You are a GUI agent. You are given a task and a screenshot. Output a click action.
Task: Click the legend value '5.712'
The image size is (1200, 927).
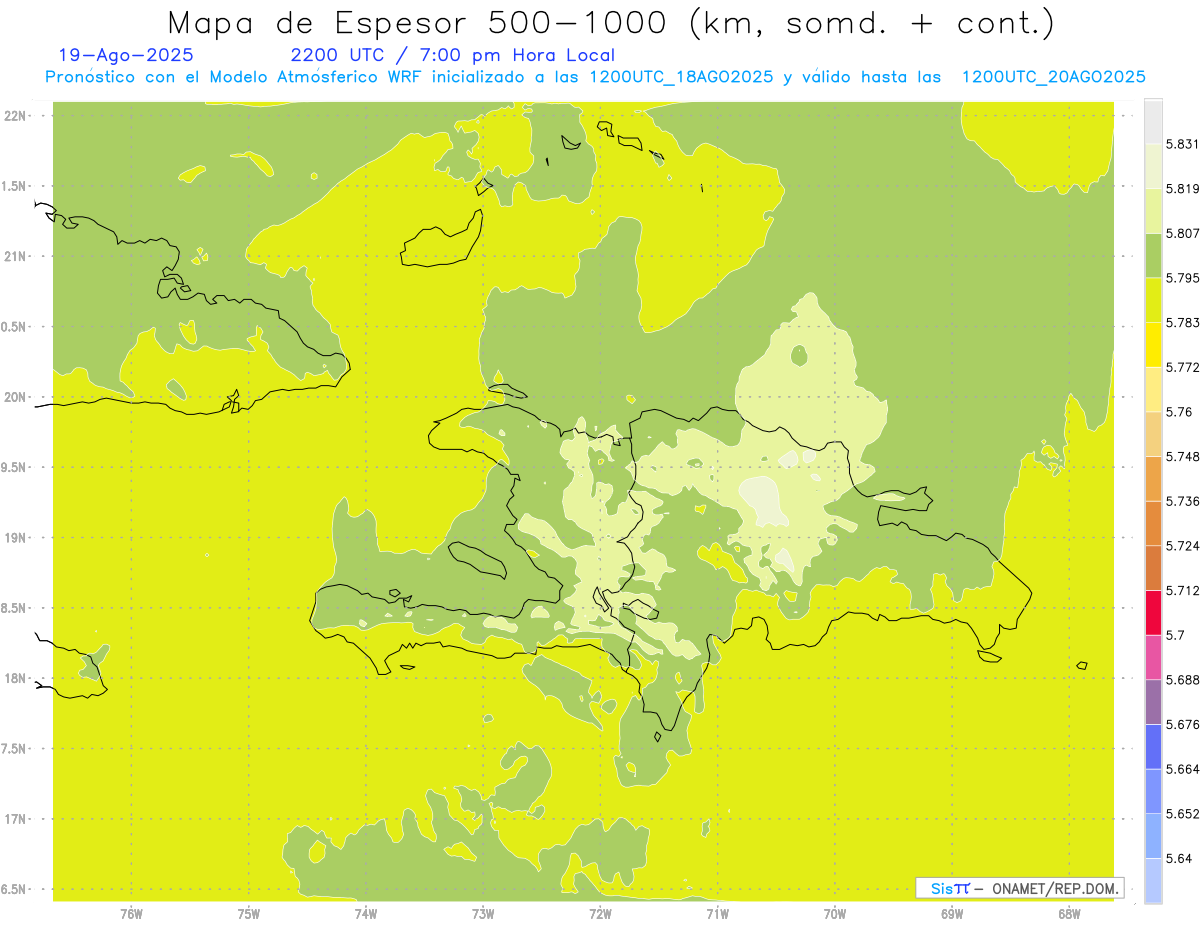point(1183,590)
